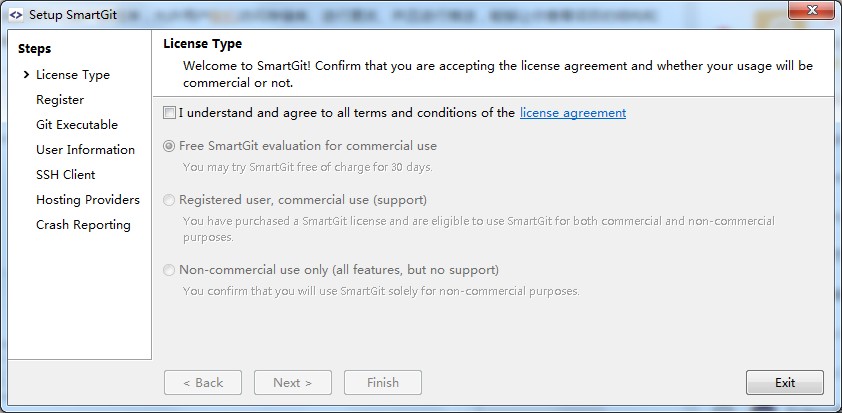Screen dimensions: 842x413
Task: Click the Exit button
Action: coord(785,382)
